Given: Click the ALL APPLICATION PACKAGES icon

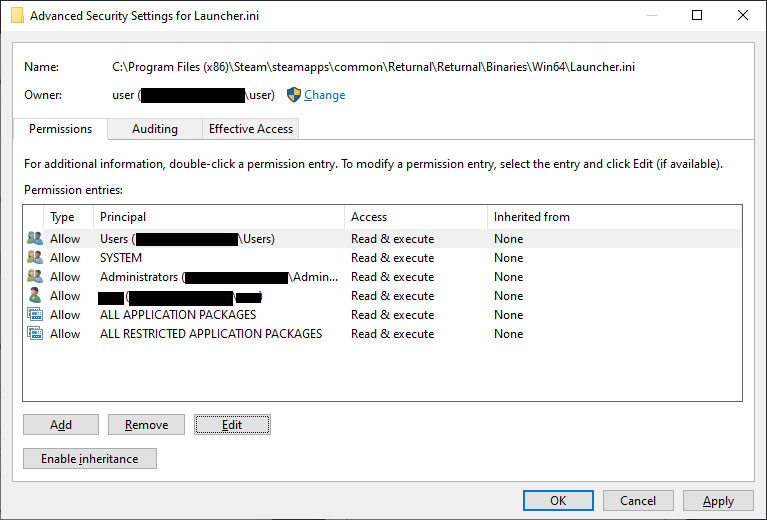Looking at the screenshot, I should coord(35,315).
